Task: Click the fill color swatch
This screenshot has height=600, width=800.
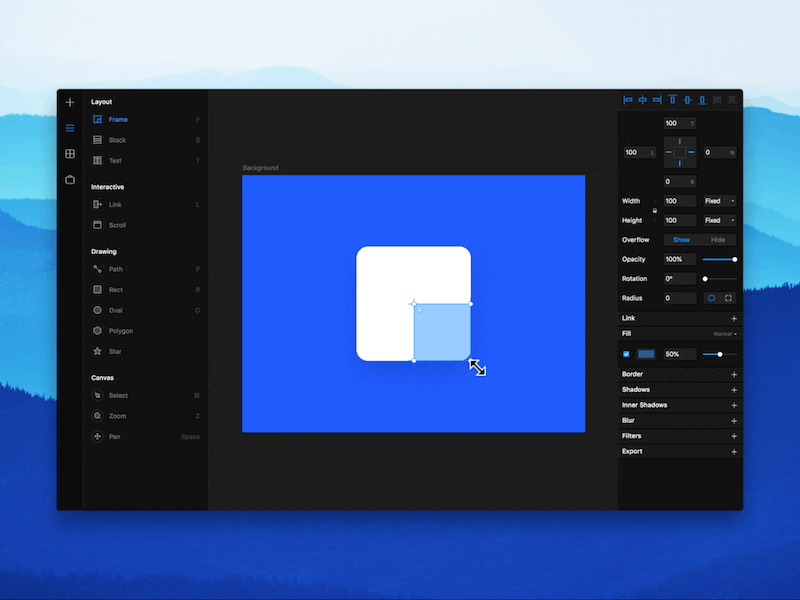Action: pyautogui.click(x=644, y=353)
